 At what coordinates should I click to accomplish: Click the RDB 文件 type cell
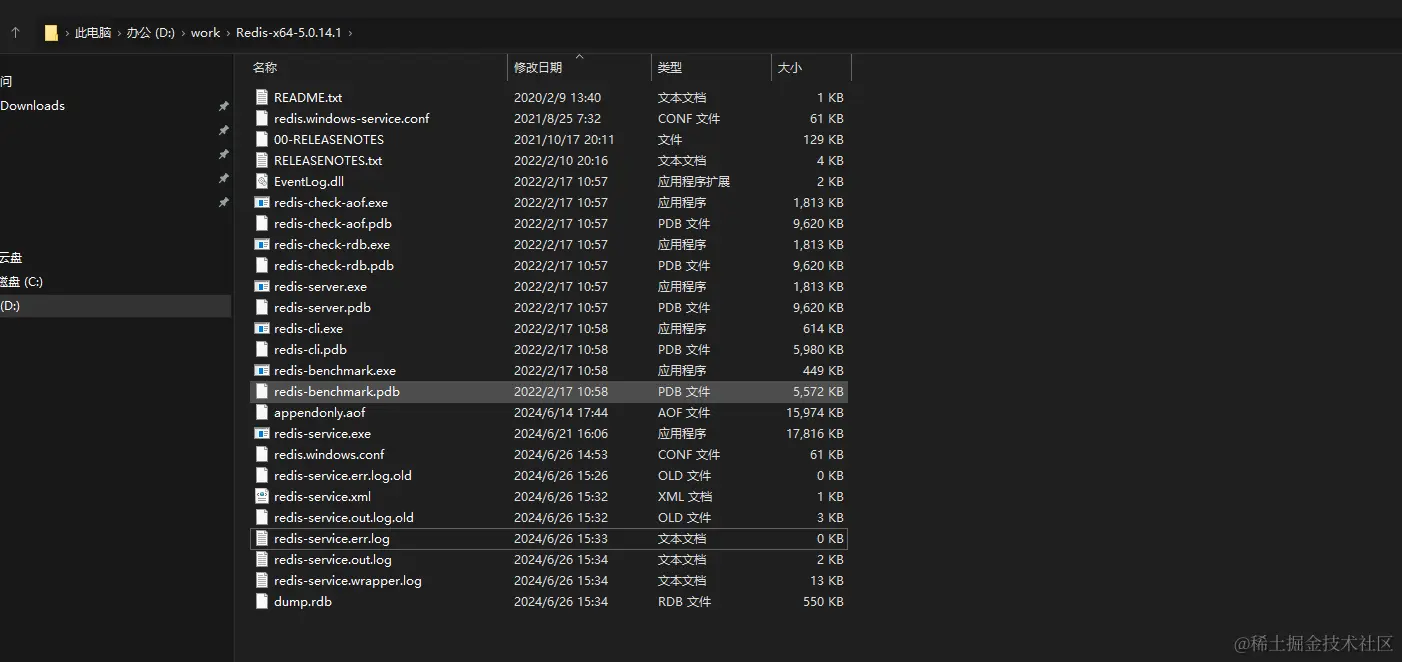pos(684,601)
